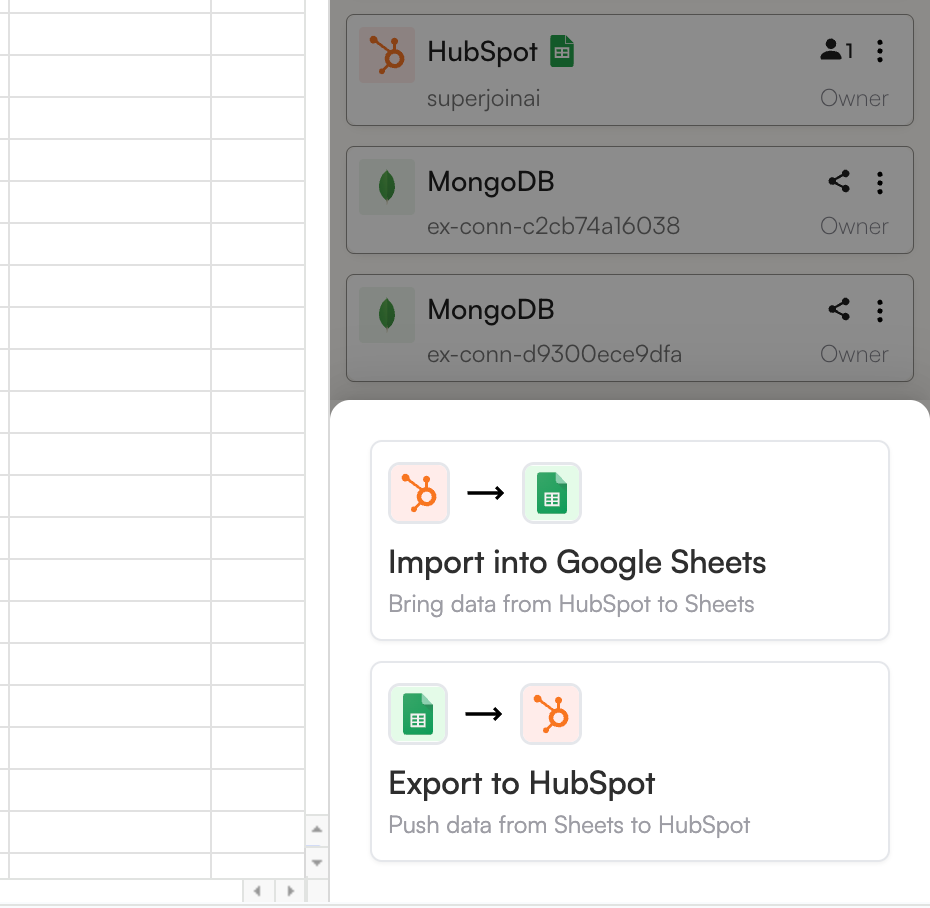Click the arrow between icons in Export card
Viewport: 930px width, 908px height.
(484, 714)
